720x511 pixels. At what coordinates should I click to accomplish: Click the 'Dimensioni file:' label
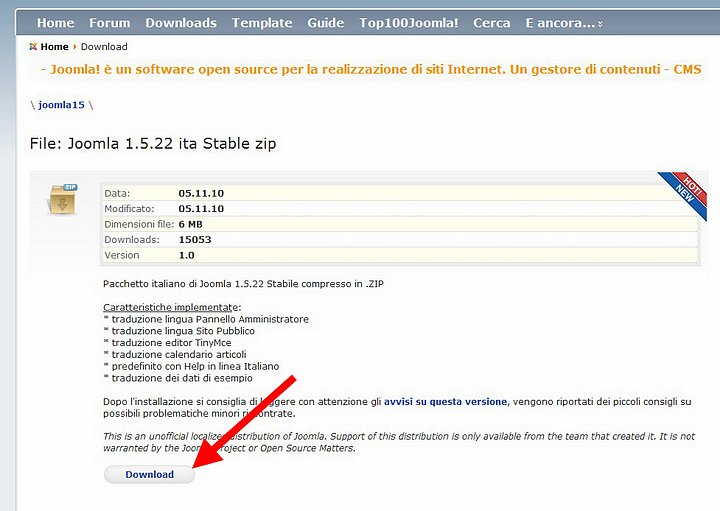click(139, 225)
